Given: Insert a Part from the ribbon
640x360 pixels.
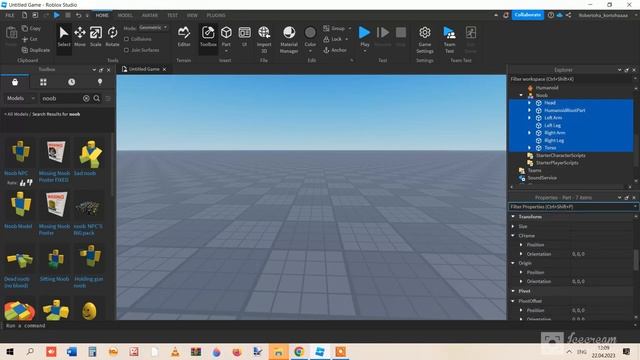Looking at the screenshot, I should (226, 35).
